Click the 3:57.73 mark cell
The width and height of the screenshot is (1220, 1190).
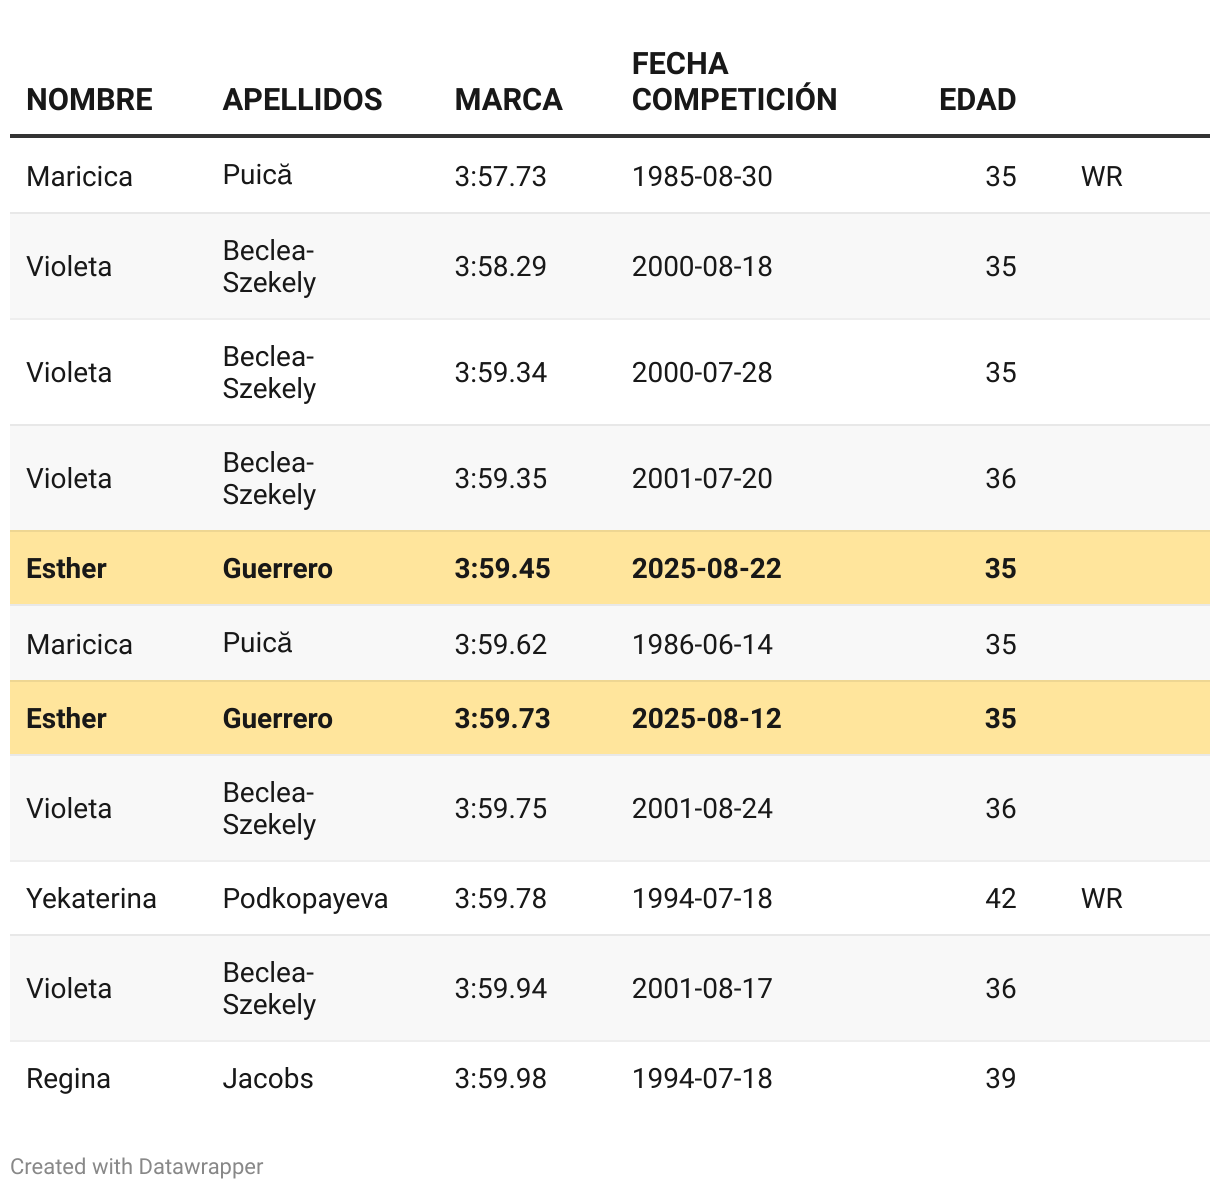[500, 176]
